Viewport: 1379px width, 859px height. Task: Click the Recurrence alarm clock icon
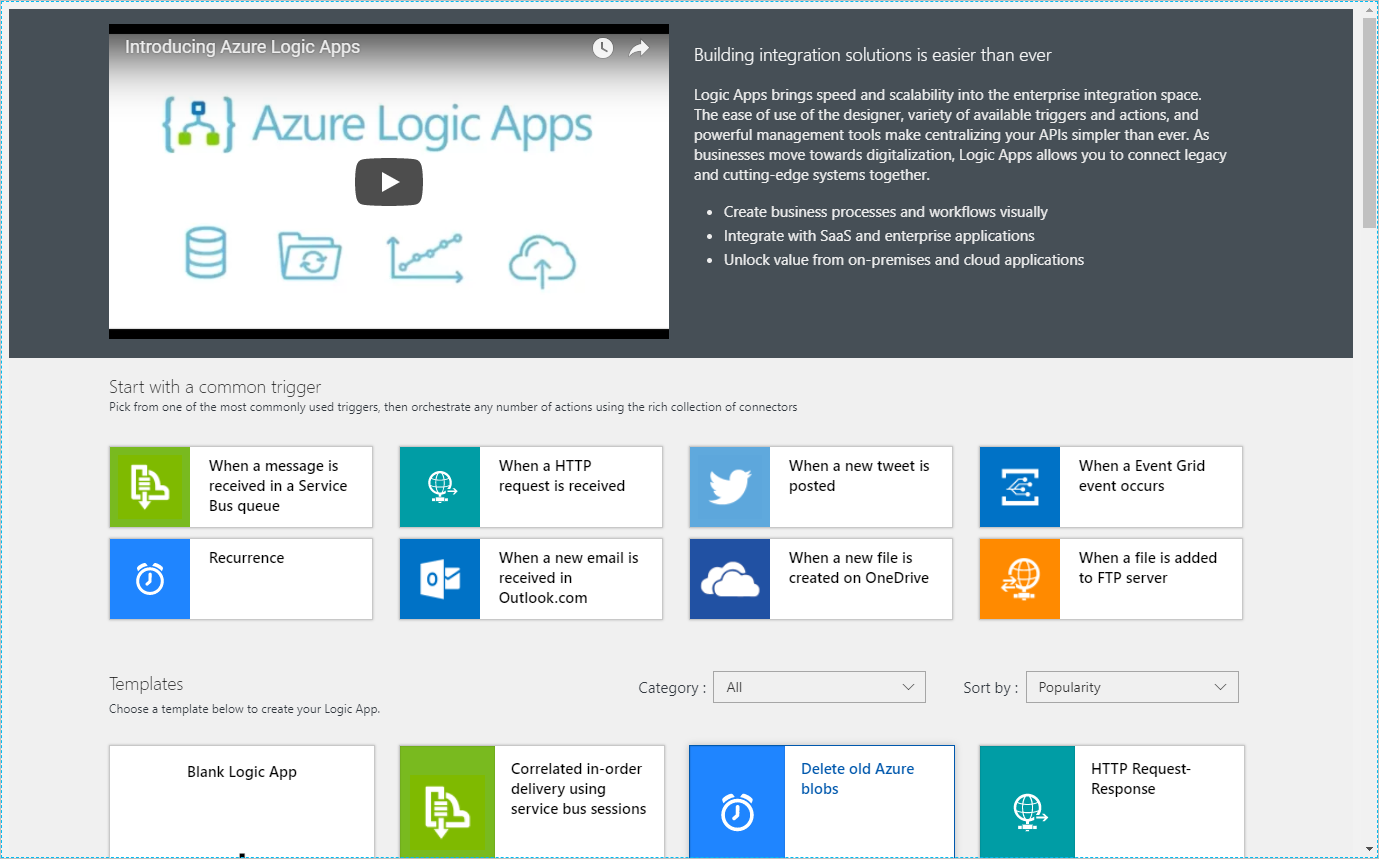(150, 579)
